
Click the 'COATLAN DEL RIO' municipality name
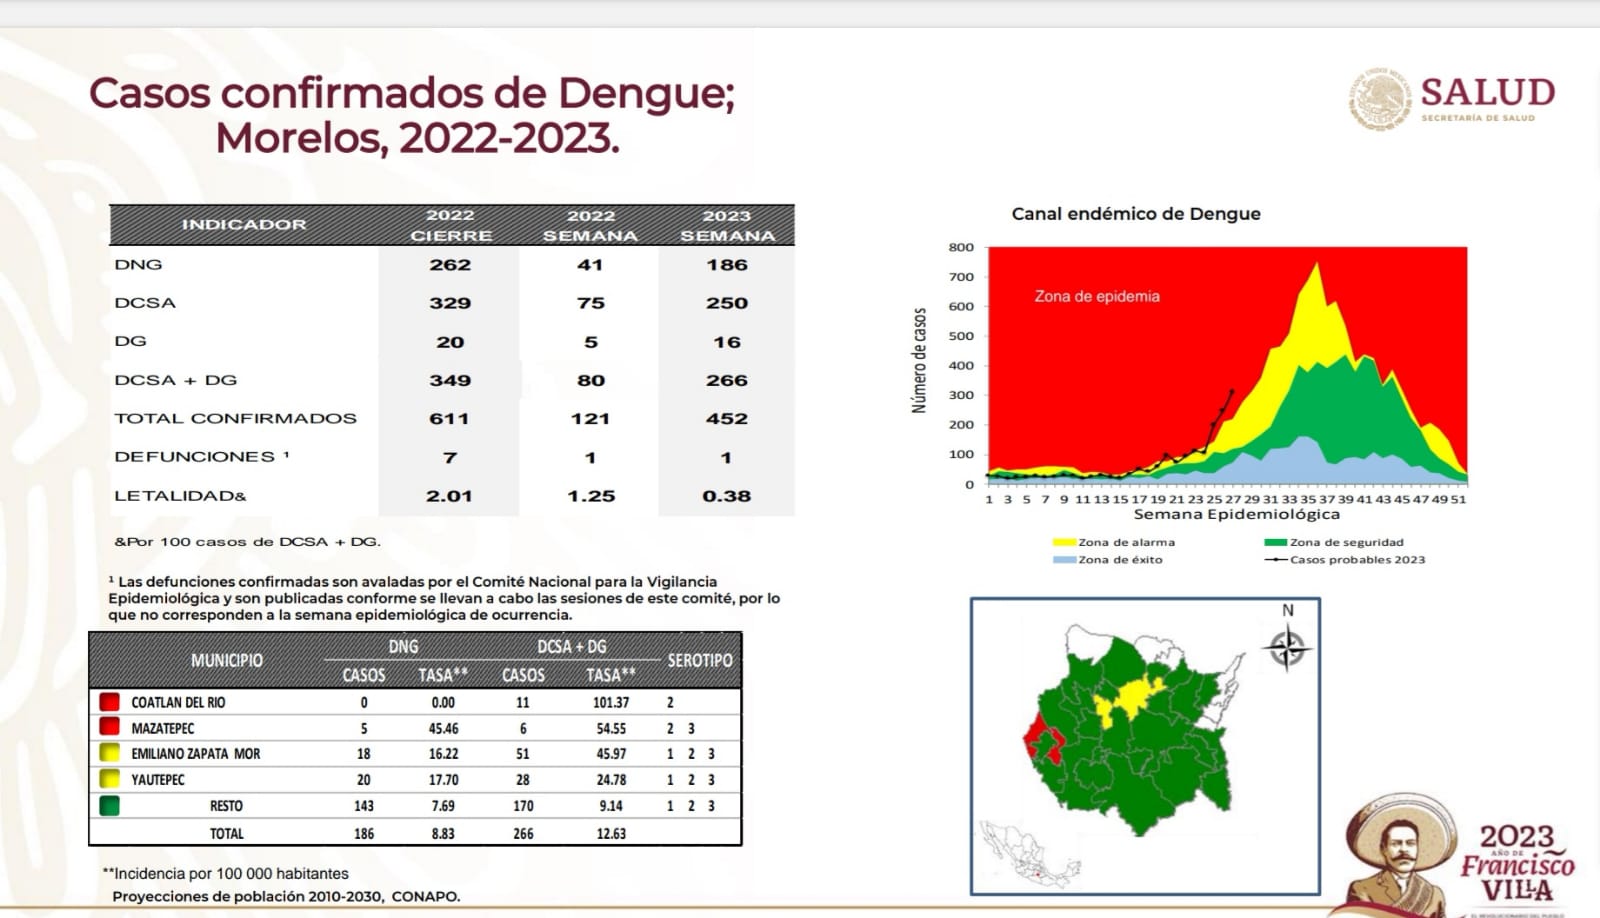(x=178, y=702)
